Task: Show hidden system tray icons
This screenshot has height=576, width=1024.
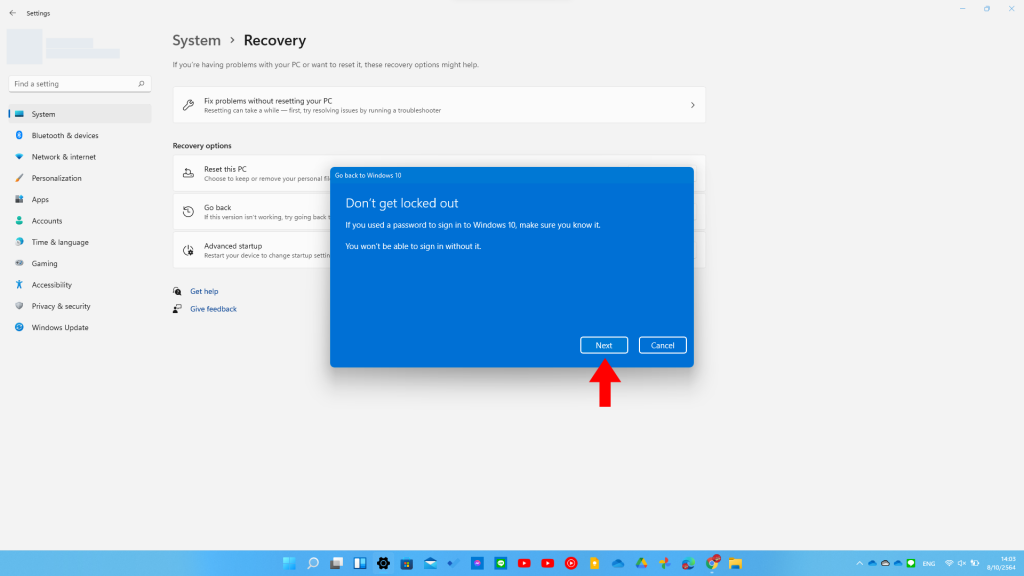Action: [x=859, y=563]
